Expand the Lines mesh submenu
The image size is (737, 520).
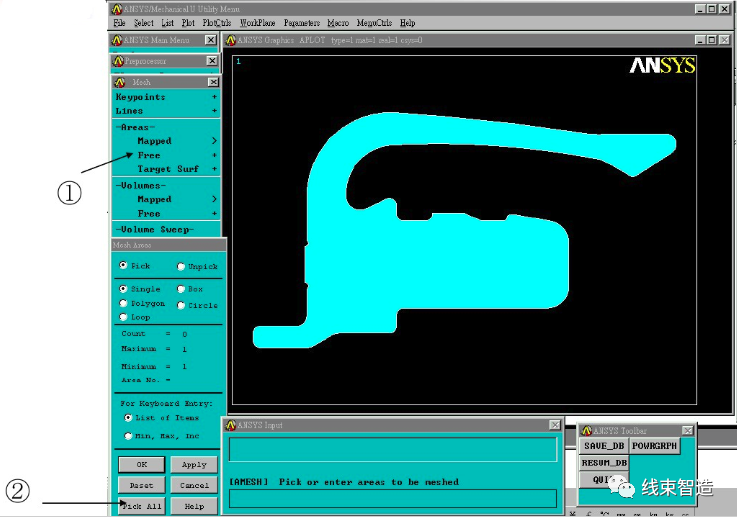[x=166, y=111]
